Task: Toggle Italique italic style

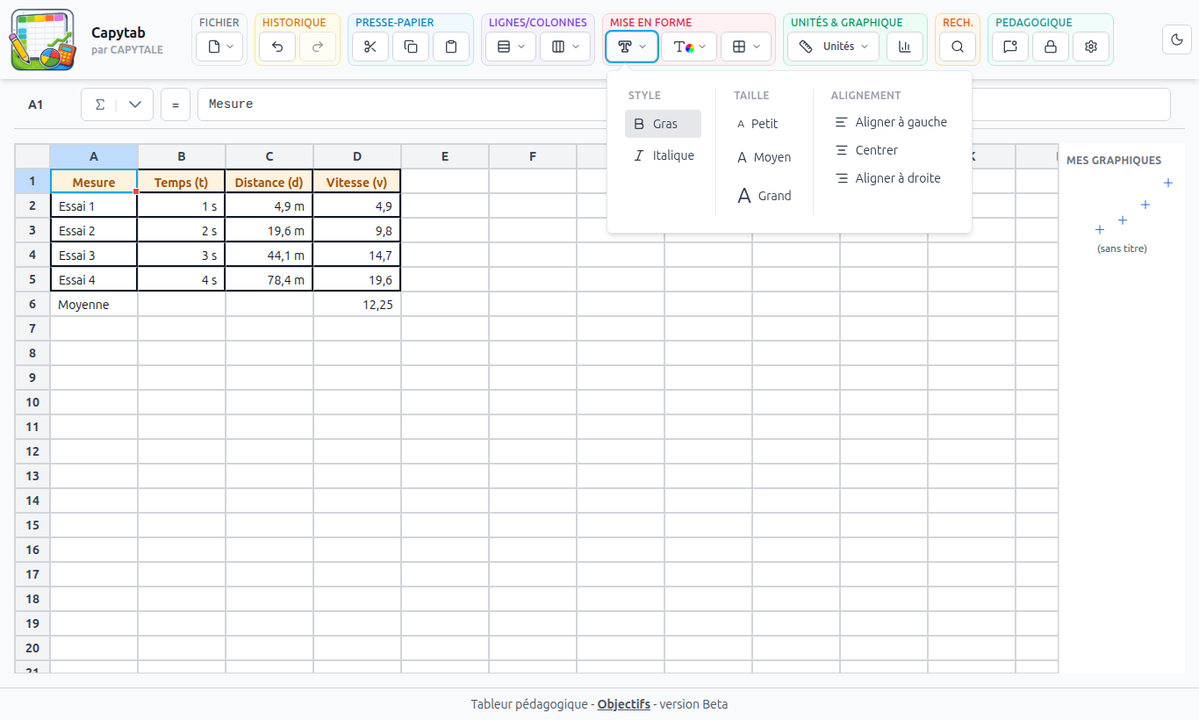Action: 663,155
